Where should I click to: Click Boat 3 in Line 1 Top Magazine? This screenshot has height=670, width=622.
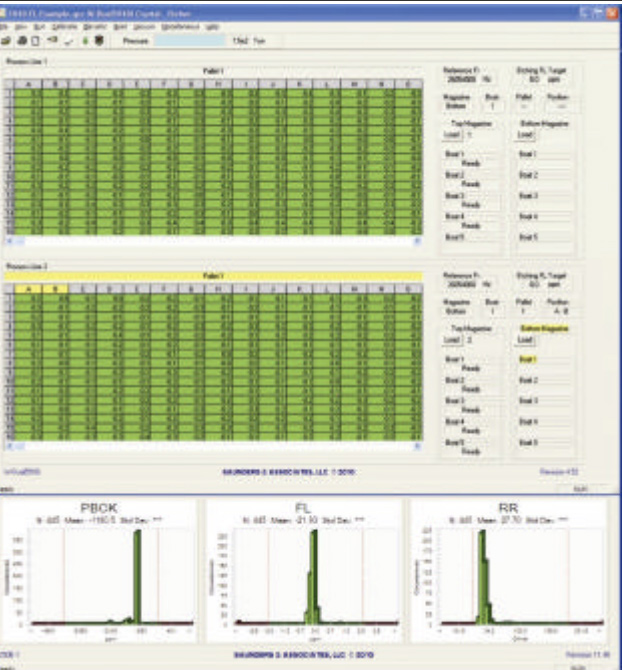coord(455,195)
